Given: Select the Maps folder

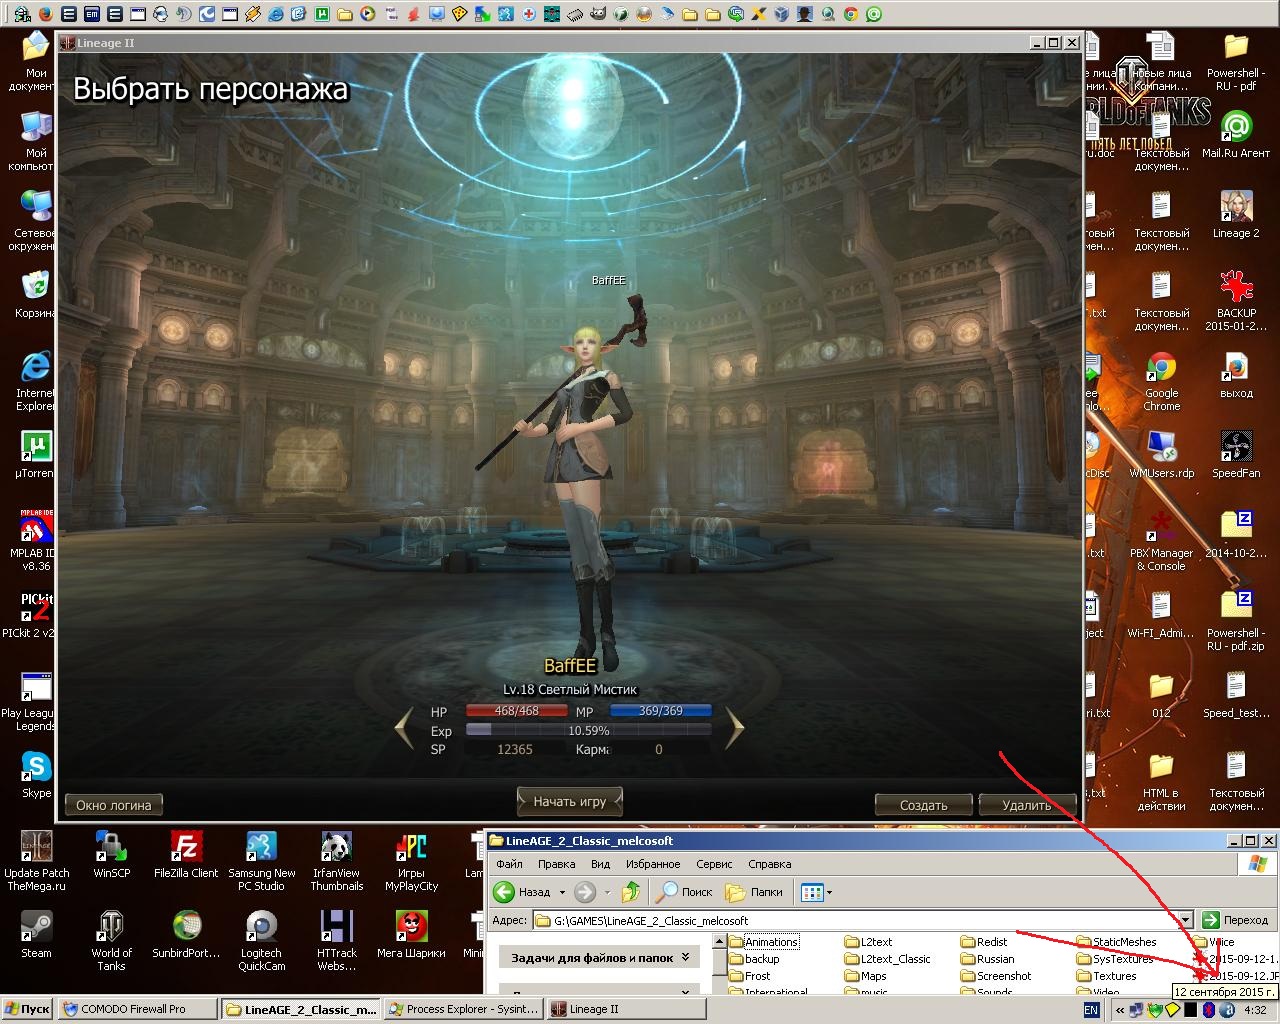Looking at the screenshot, I should click(865, 976).
